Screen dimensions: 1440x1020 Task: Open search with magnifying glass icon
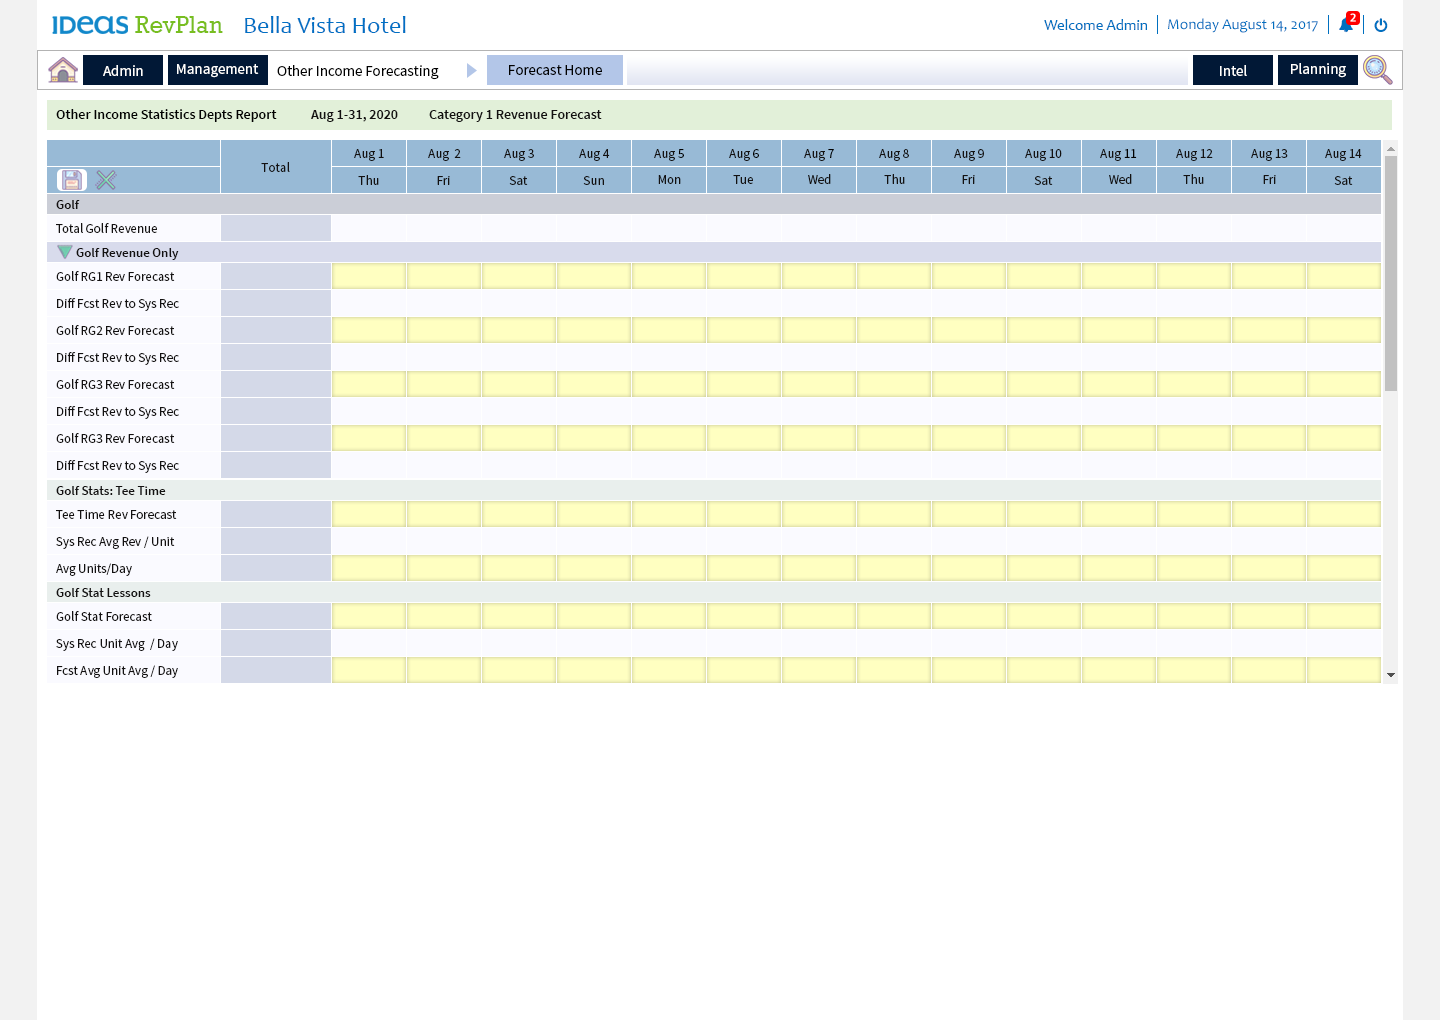click(1377, 70)
